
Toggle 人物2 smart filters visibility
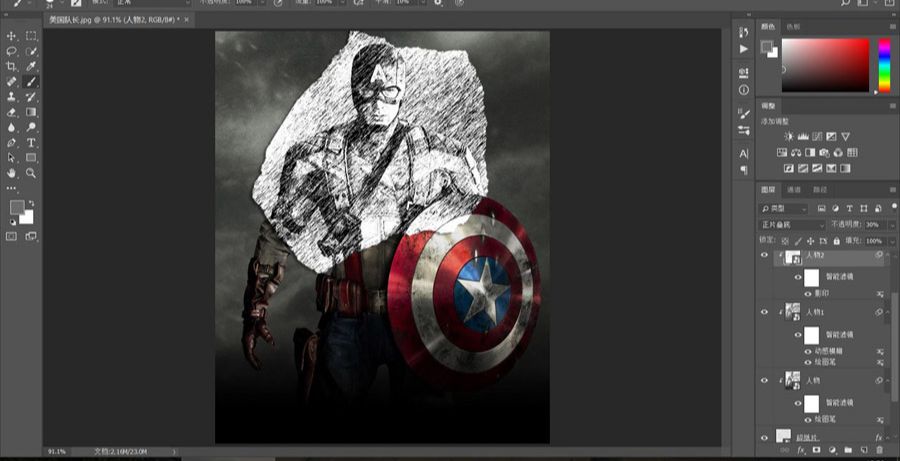[x=798, y=277]
